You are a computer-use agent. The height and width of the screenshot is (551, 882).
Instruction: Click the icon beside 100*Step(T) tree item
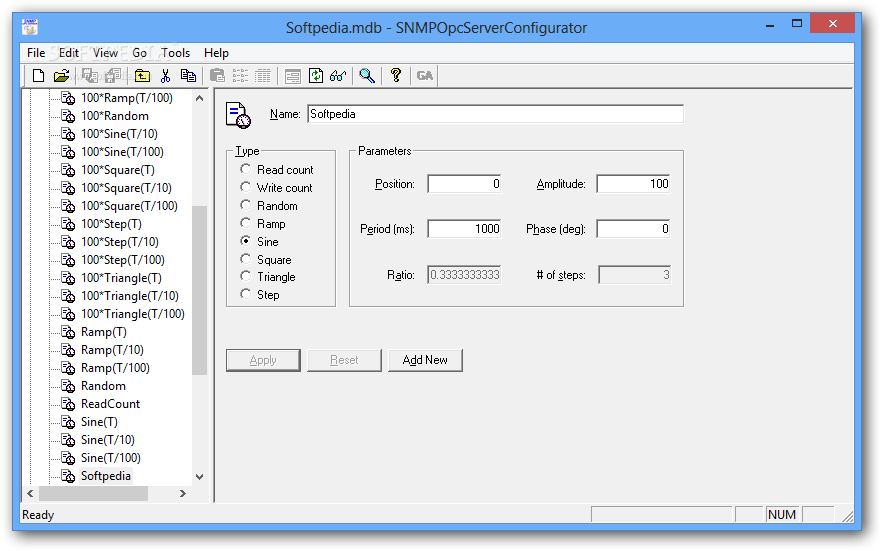pyautogui.click(x=68, y=224)
